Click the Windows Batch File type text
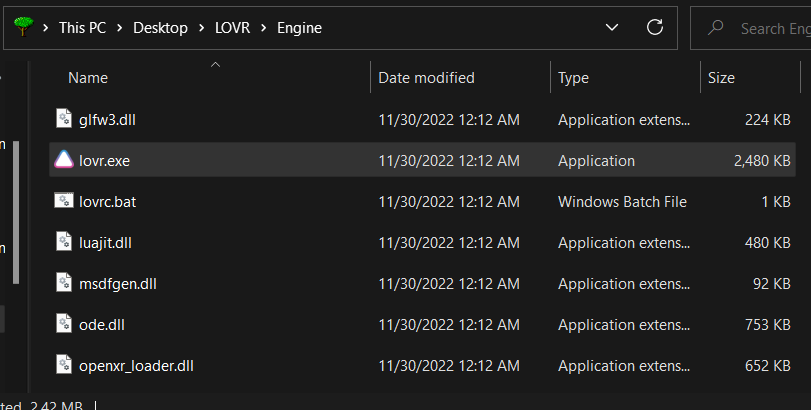811x410 pixels. [622, 202]
